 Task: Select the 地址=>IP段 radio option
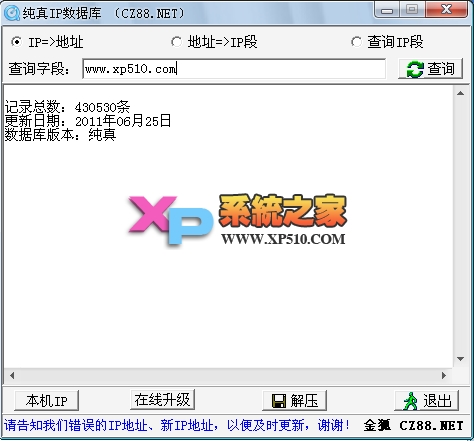(x=176, y=42)
